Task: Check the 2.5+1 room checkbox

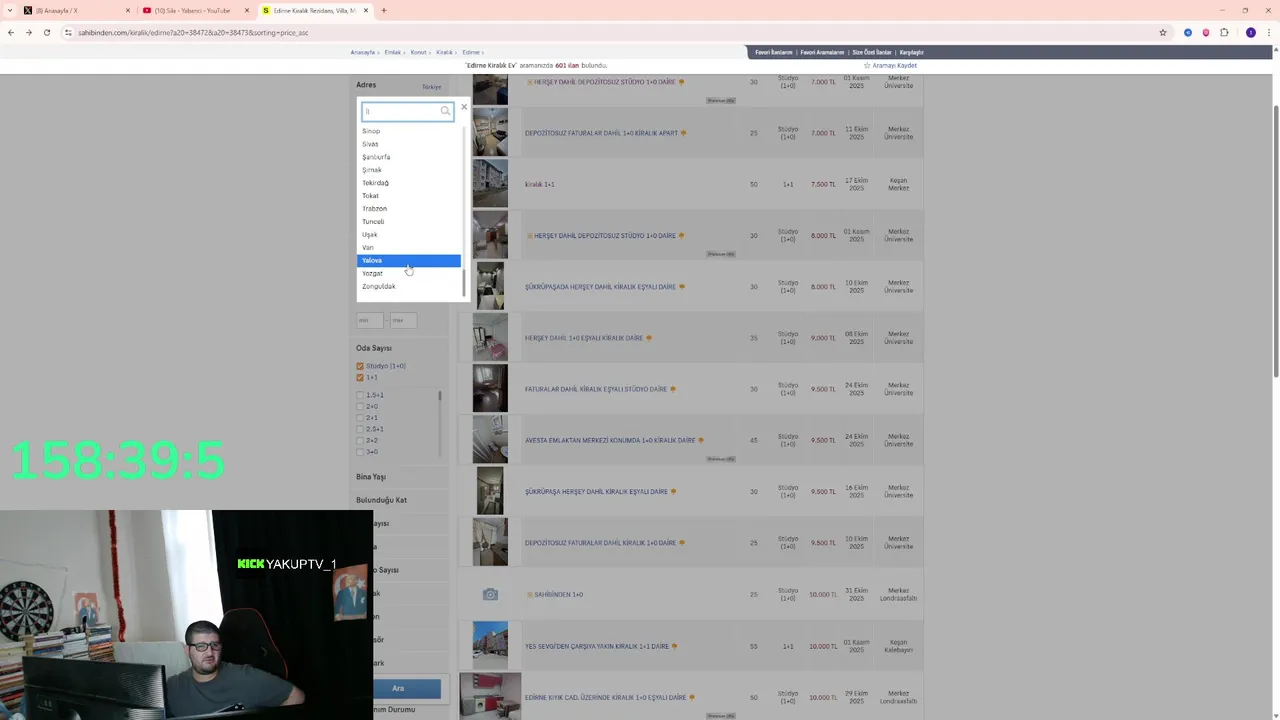Action: click(x=360, y=429)
